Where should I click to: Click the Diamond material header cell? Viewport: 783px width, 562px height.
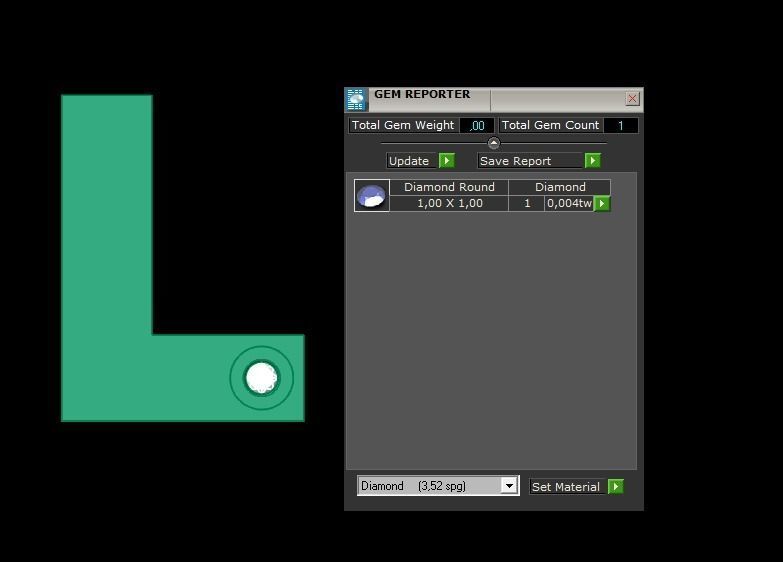click(x=560, y=187)
